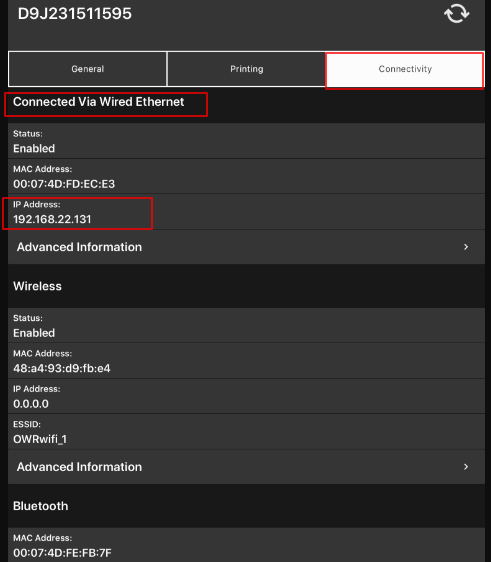Open the Printing tab
The width and height of the screenshot is (491, 562).
(x=247, y=69)
